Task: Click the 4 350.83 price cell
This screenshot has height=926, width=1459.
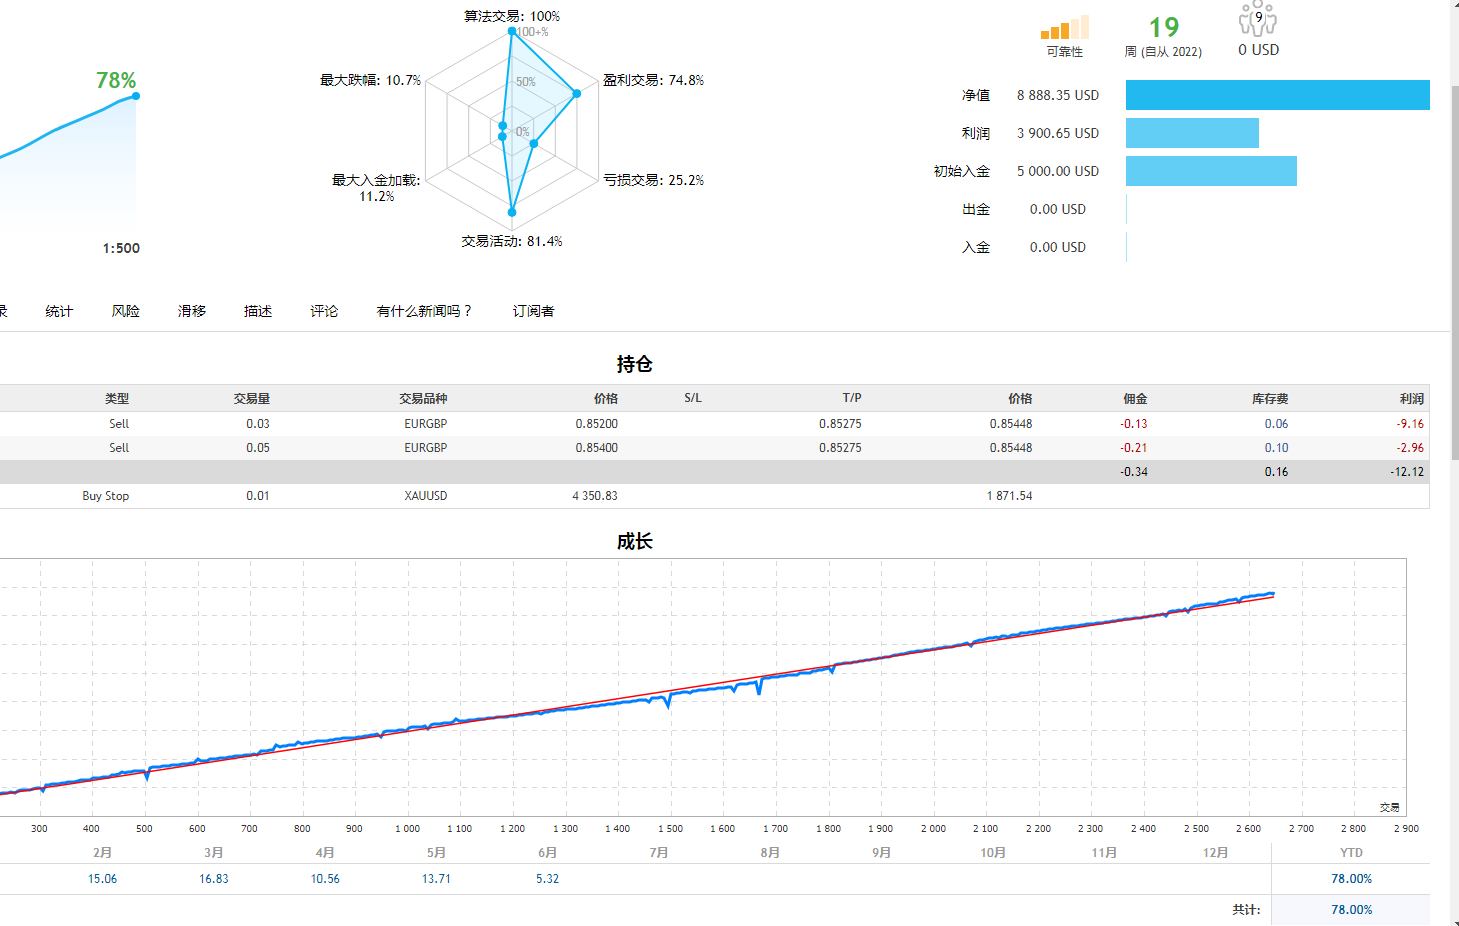Action: coord(595,496)
